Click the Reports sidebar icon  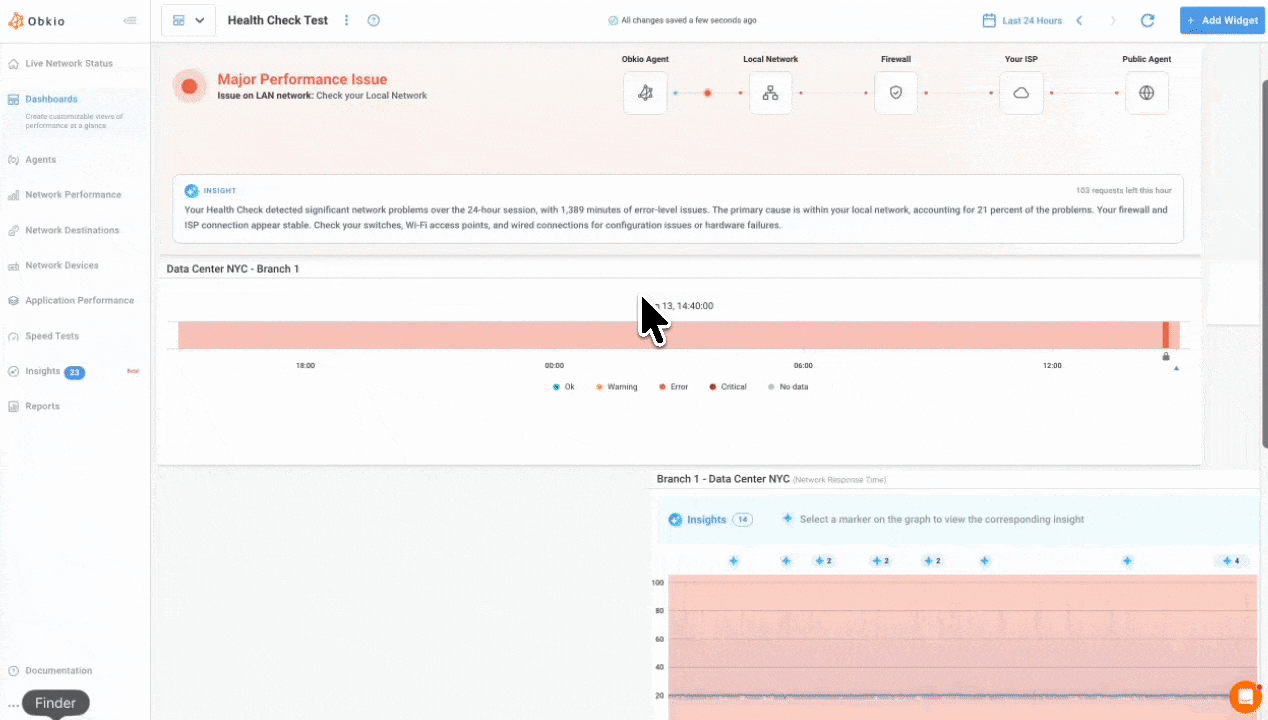pos(14,406)
